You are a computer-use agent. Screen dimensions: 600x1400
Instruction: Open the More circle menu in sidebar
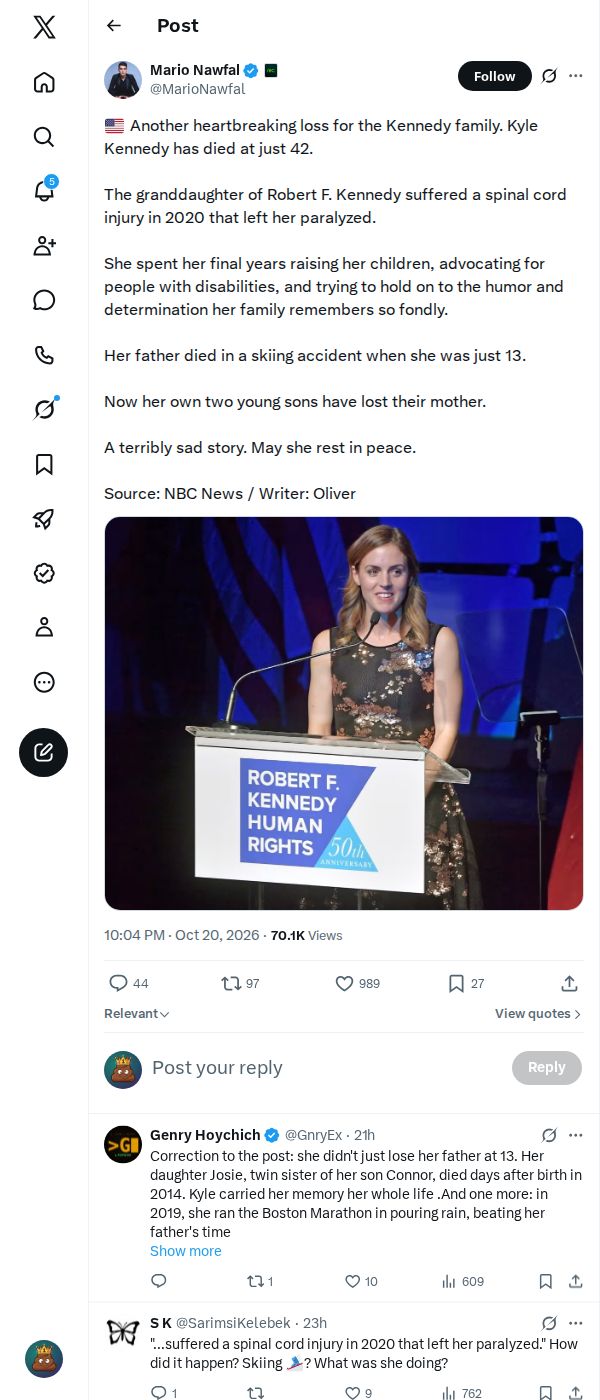pos(44,682)
